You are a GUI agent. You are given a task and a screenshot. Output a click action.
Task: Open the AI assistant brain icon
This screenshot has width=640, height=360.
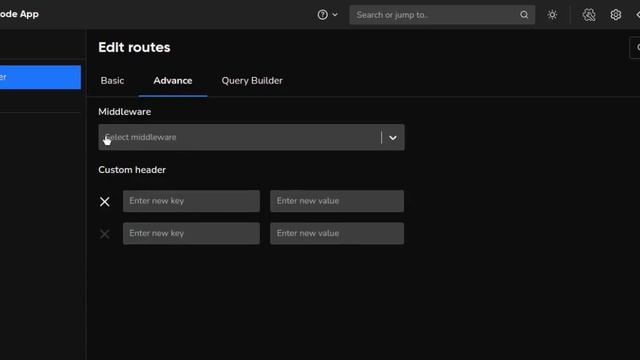(x=589, y=15)
